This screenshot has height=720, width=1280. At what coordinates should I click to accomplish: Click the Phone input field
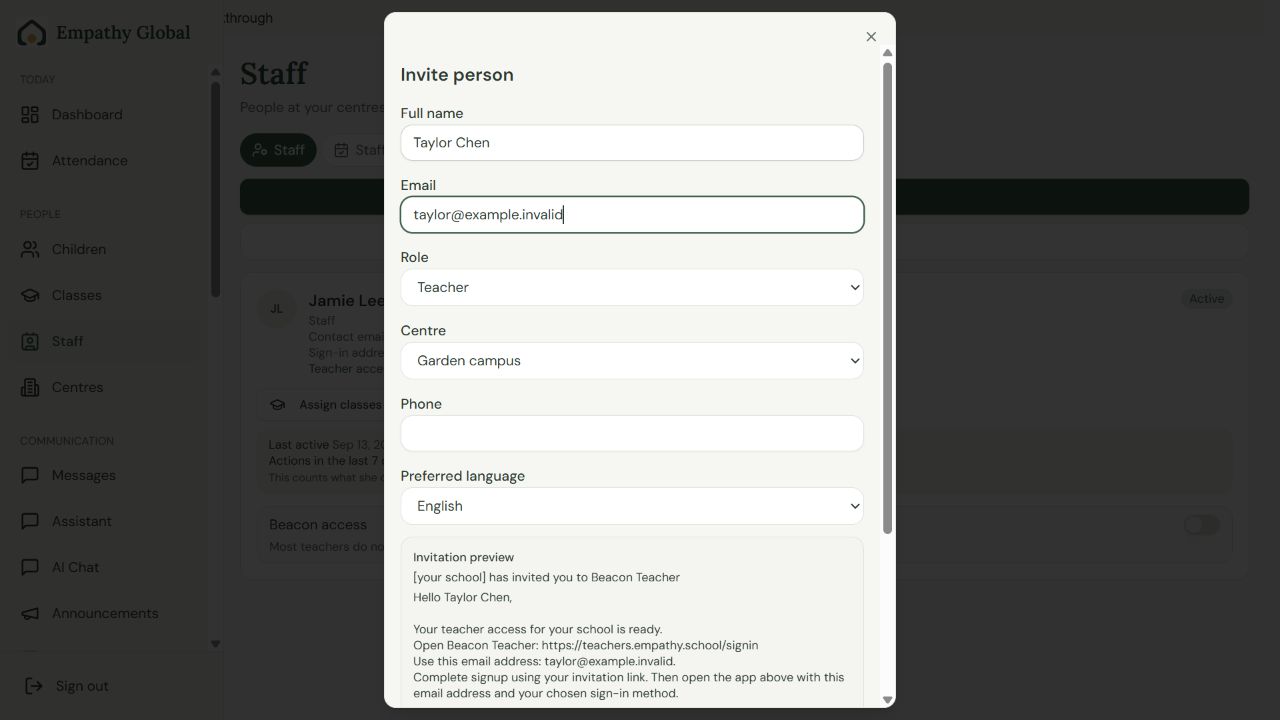(x=632, y=434)
